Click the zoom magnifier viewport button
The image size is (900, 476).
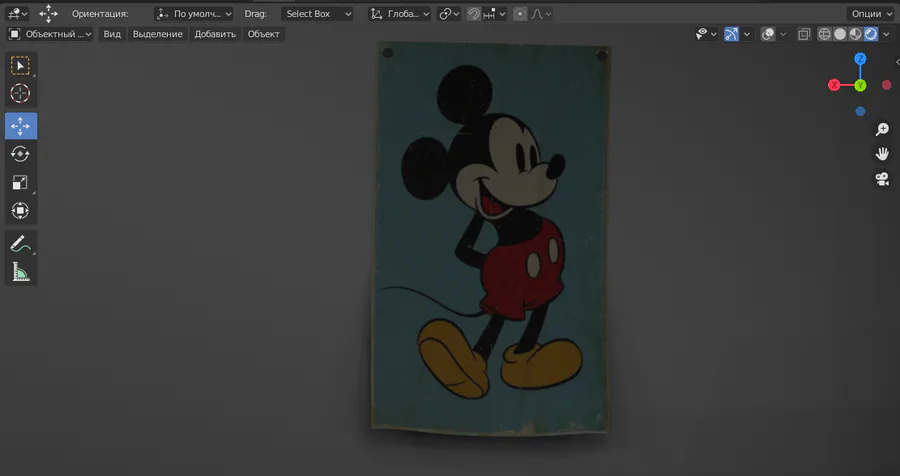pyautogui.click(x=882, y=129)
